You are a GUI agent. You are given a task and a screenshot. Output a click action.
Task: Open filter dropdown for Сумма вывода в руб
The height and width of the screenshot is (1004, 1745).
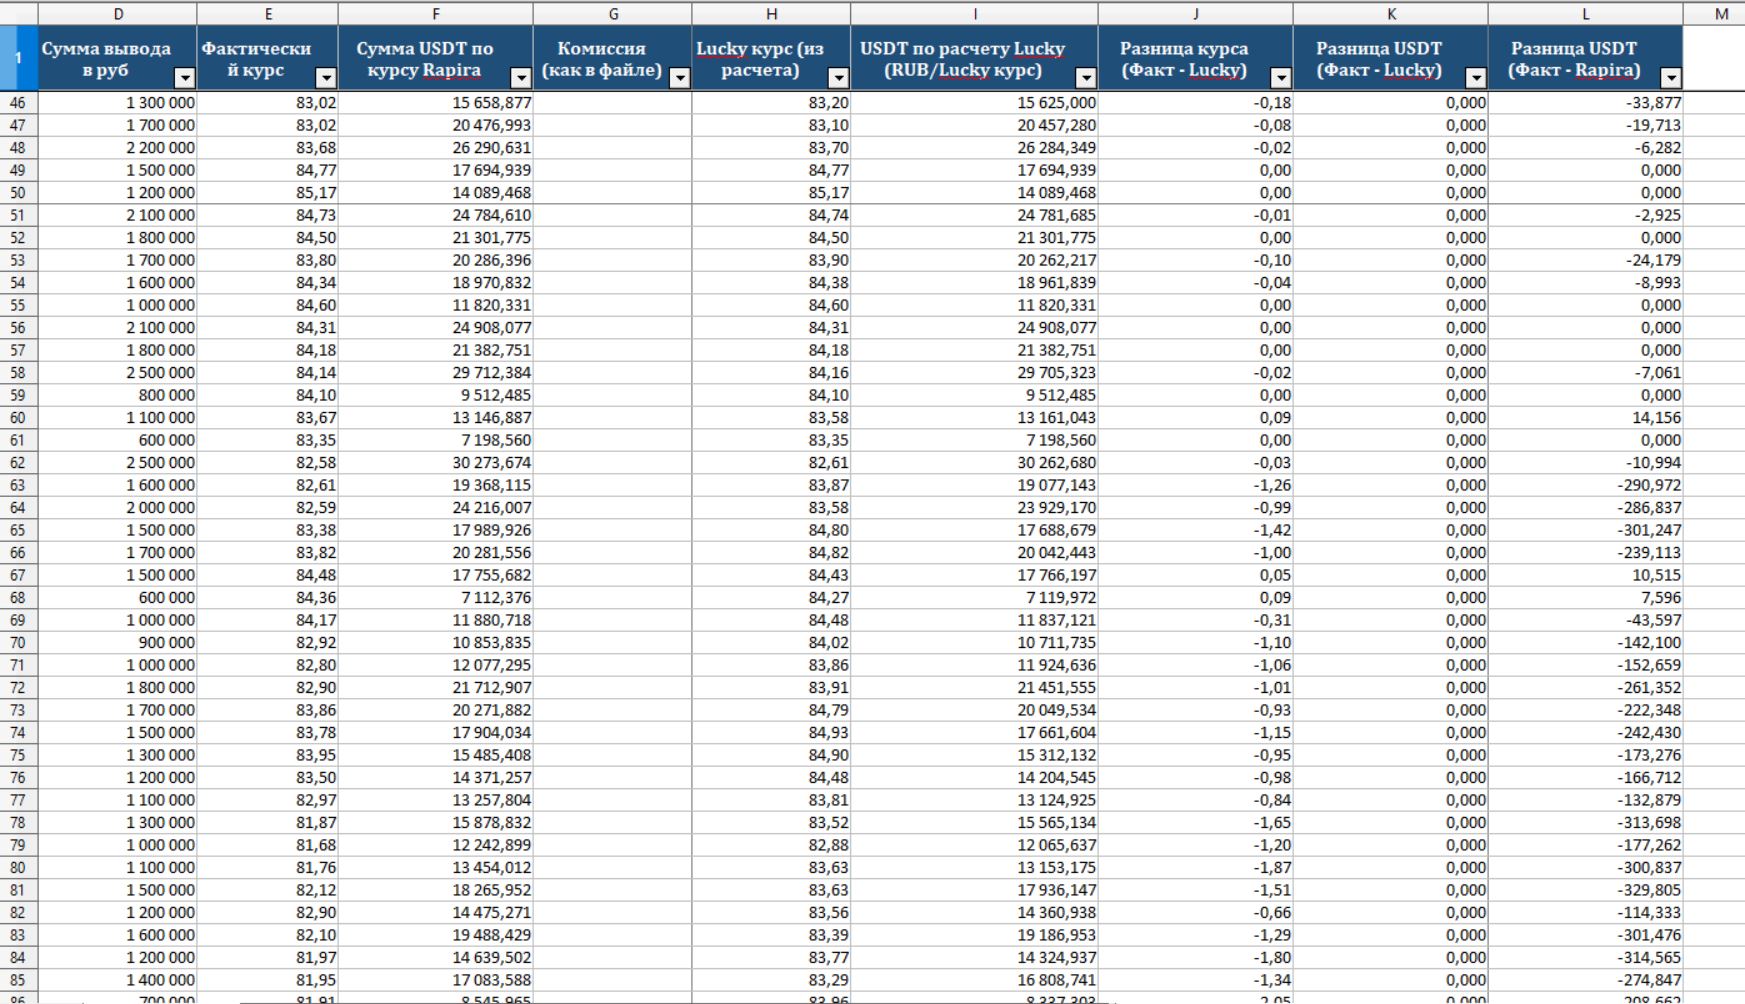[185, 78]
